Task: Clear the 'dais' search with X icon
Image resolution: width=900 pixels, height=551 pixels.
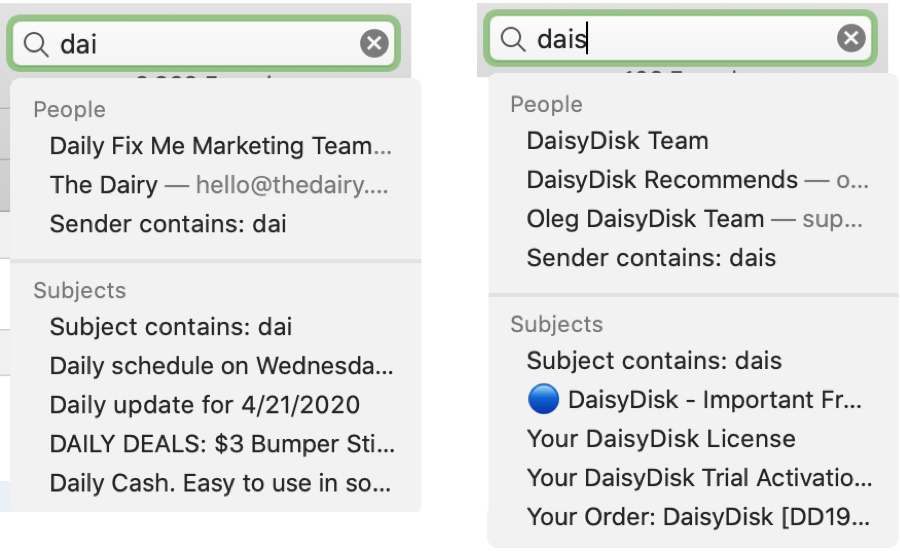Action: pos(851,38)
